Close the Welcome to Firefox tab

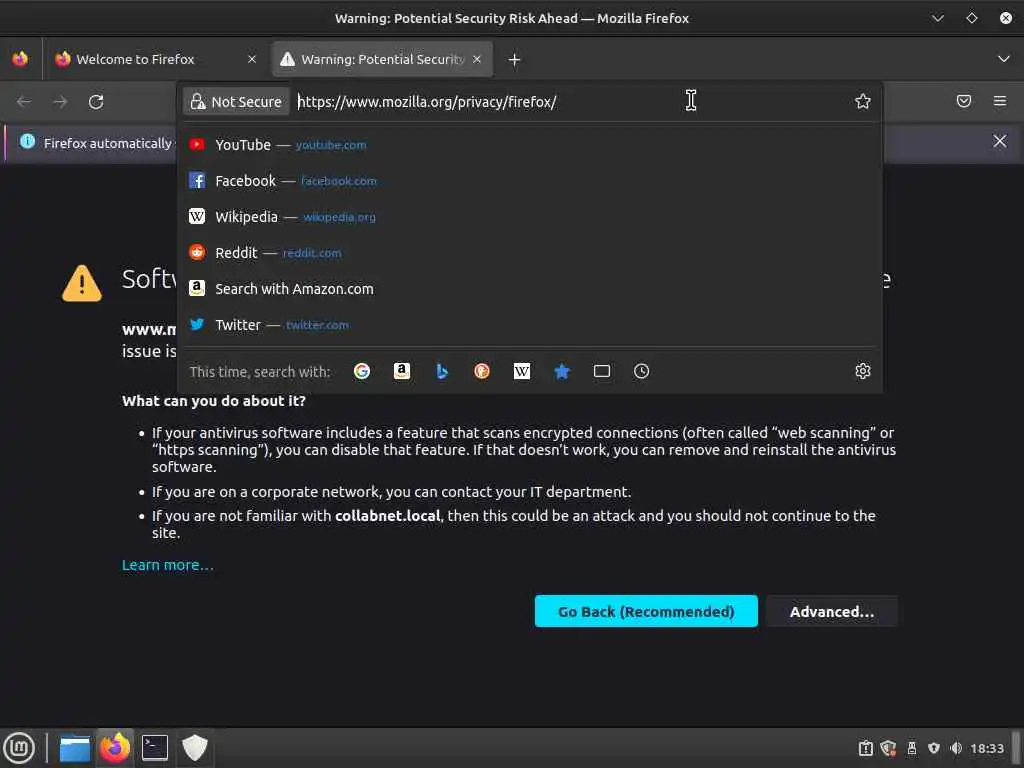pyautogui.click(x=252, y=59)
